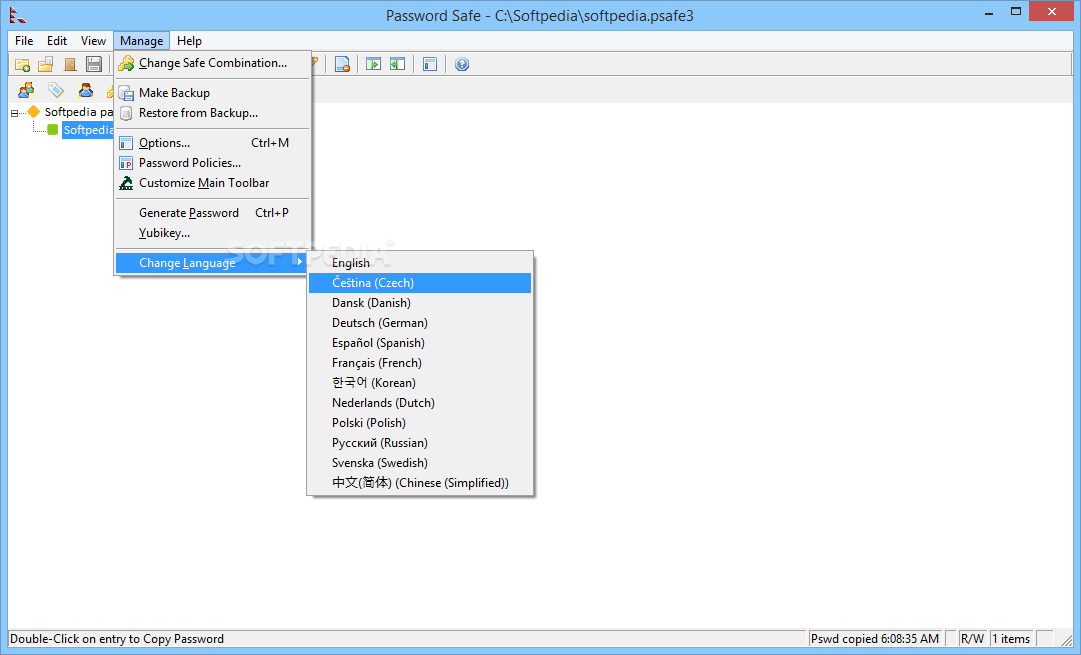Switch language to Nederlands (Dutch)

pyautogui.click(x=420, y=403)
